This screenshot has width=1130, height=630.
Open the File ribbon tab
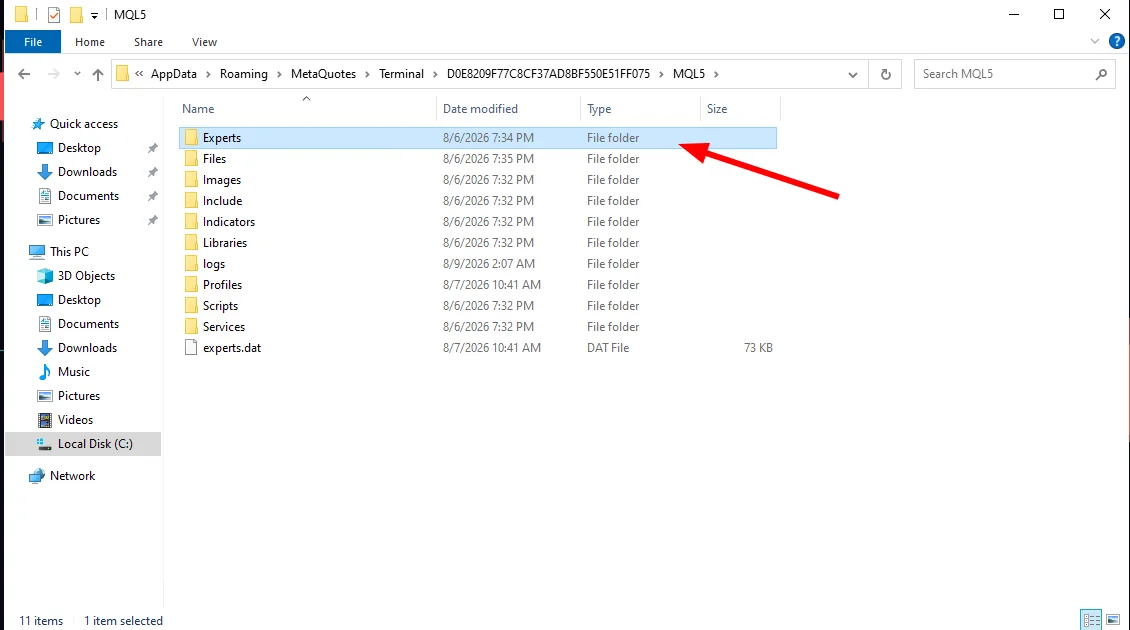coord(32,42)
